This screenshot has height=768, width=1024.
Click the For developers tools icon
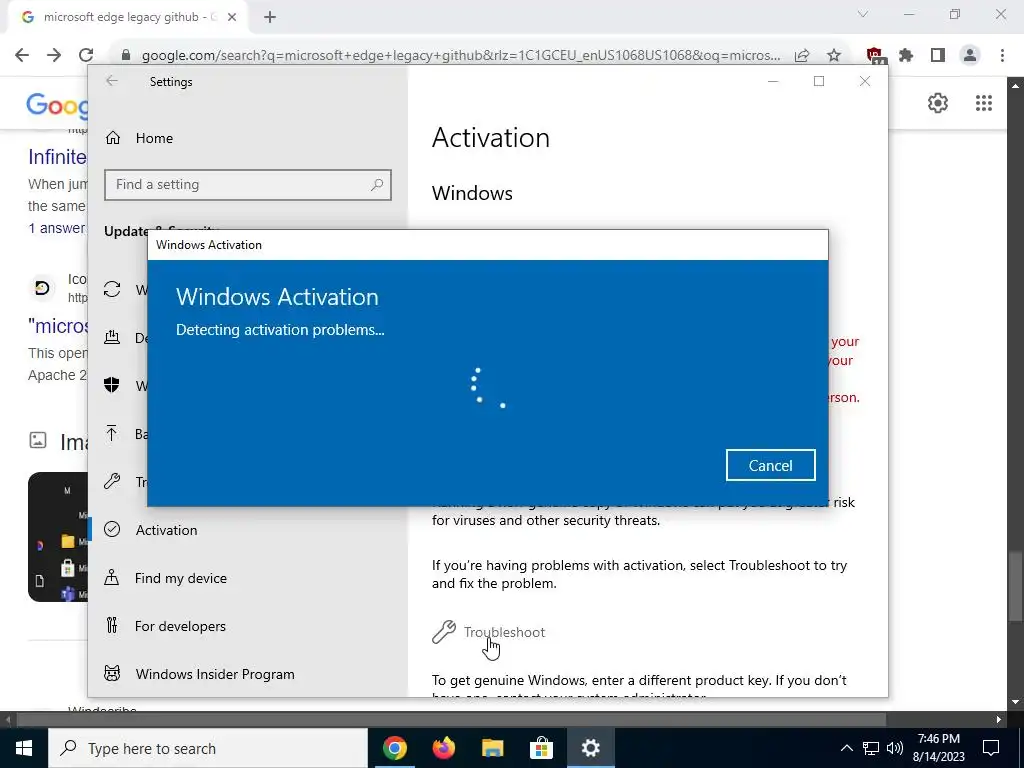(x=112, y=626)
